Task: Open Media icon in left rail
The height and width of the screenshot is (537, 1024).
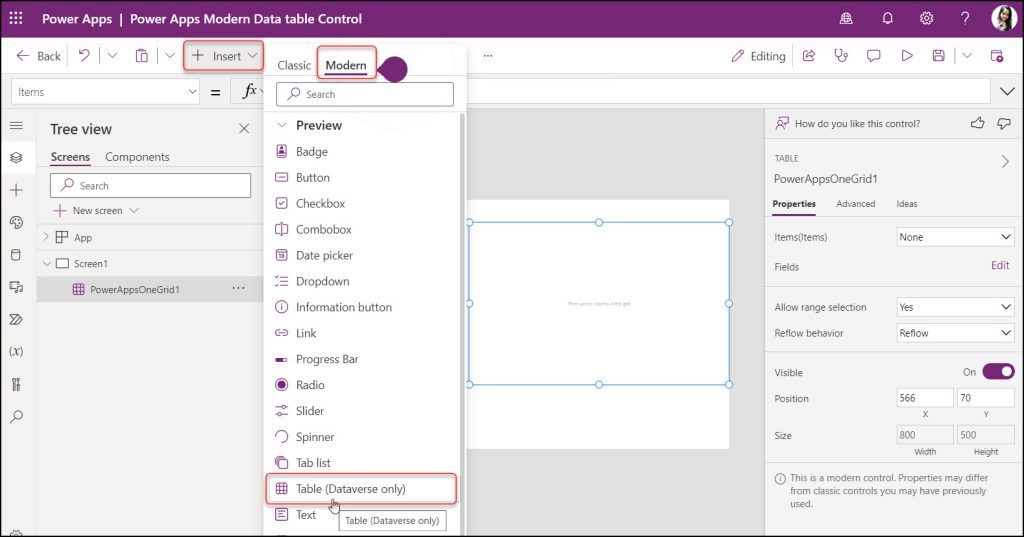Action: pos(16,287)
